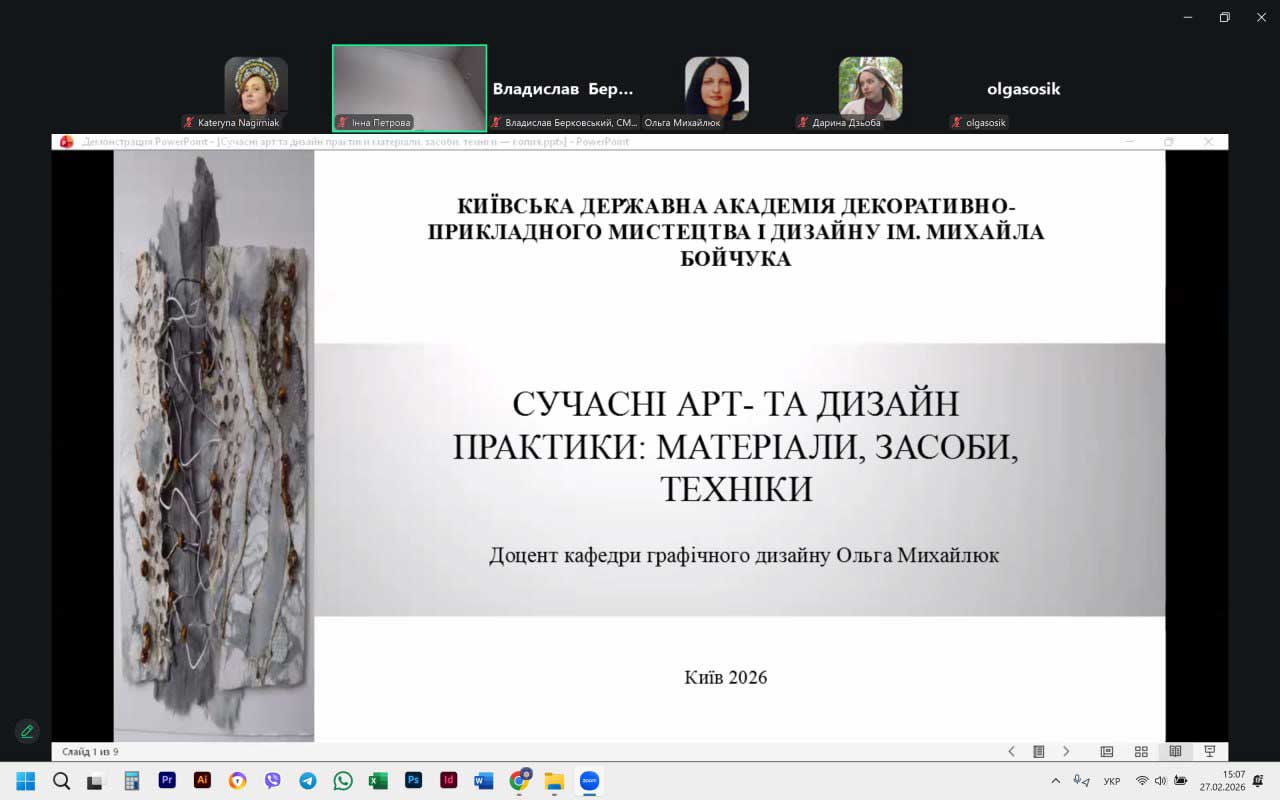The image size is (1280, 800).
Task: Select Kateryna Nagirniak participant thumbnail
Action: coord(256,88)
